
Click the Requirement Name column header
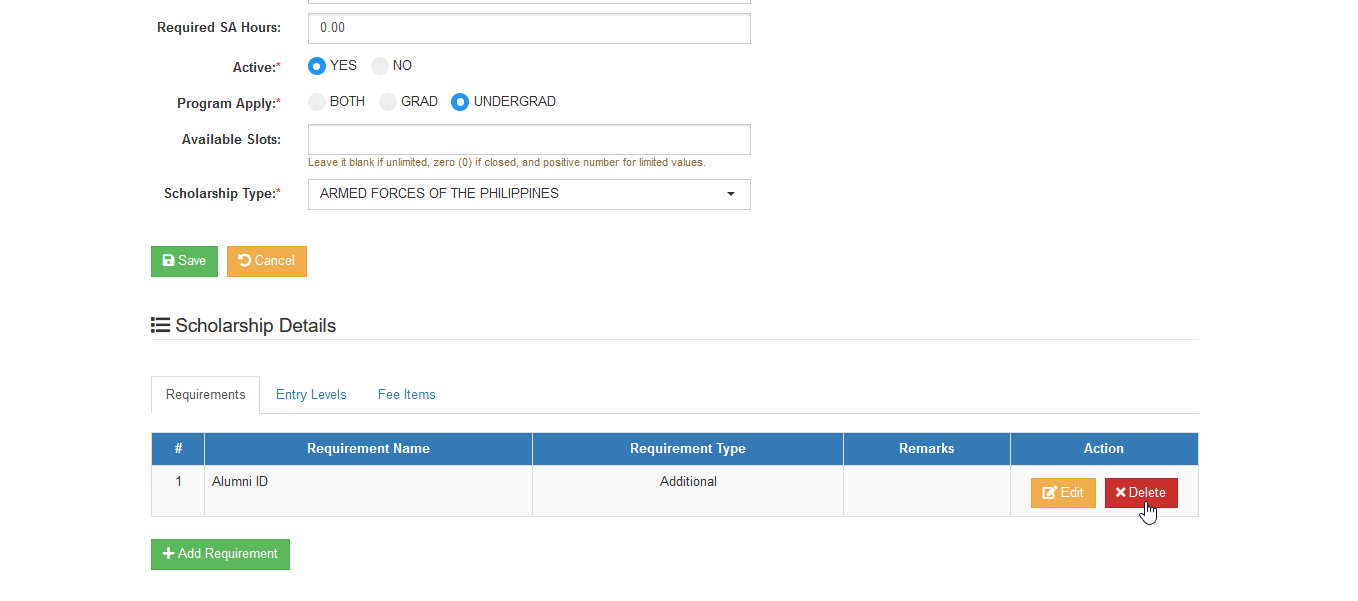[368, 449]
